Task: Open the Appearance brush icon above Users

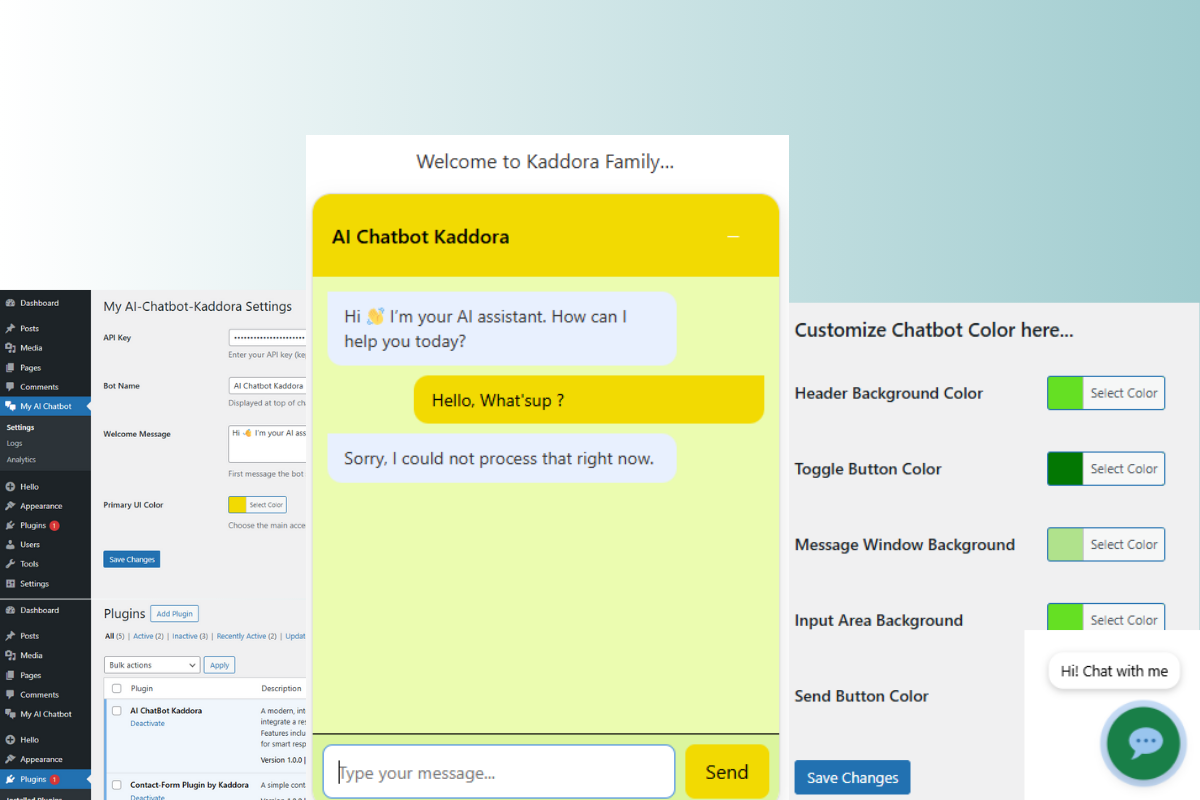Action: pyautogui.click(x=10, y=506)
